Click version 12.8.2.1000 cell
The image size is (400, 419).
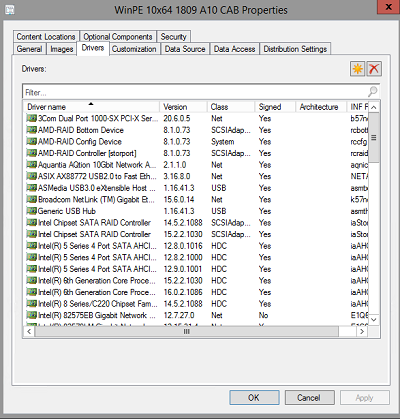click(183, 257)
